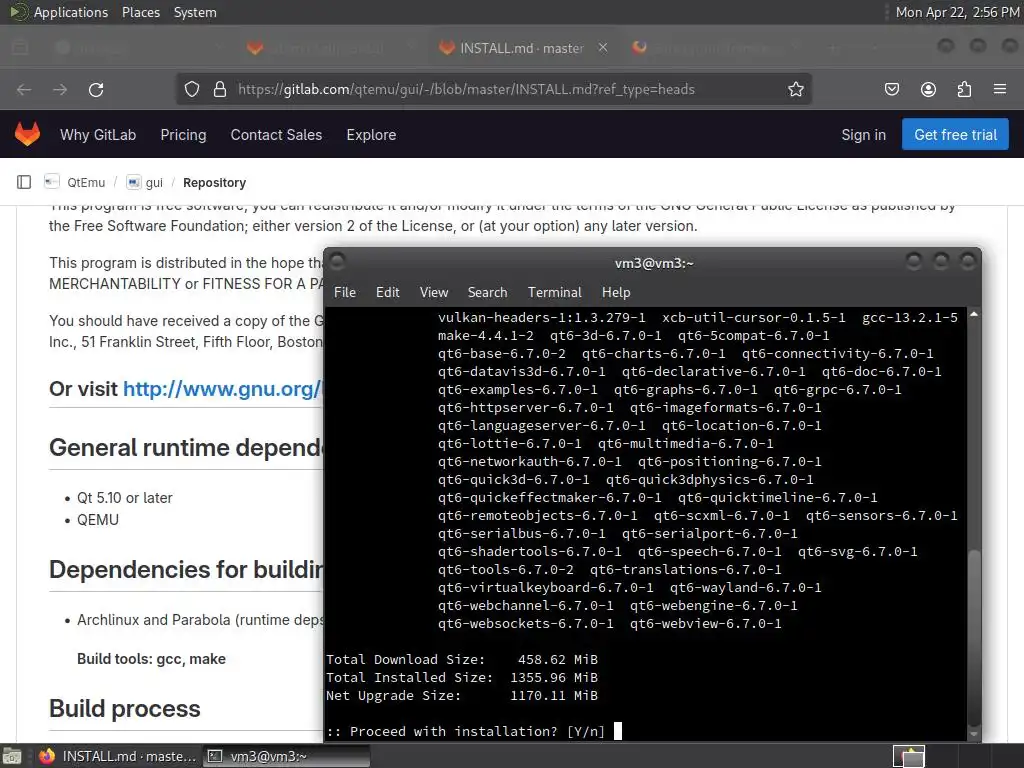This screenshot has height=768, width=1024.
Task: Click the Repository breadcrumb
Action: pos(214,183)
